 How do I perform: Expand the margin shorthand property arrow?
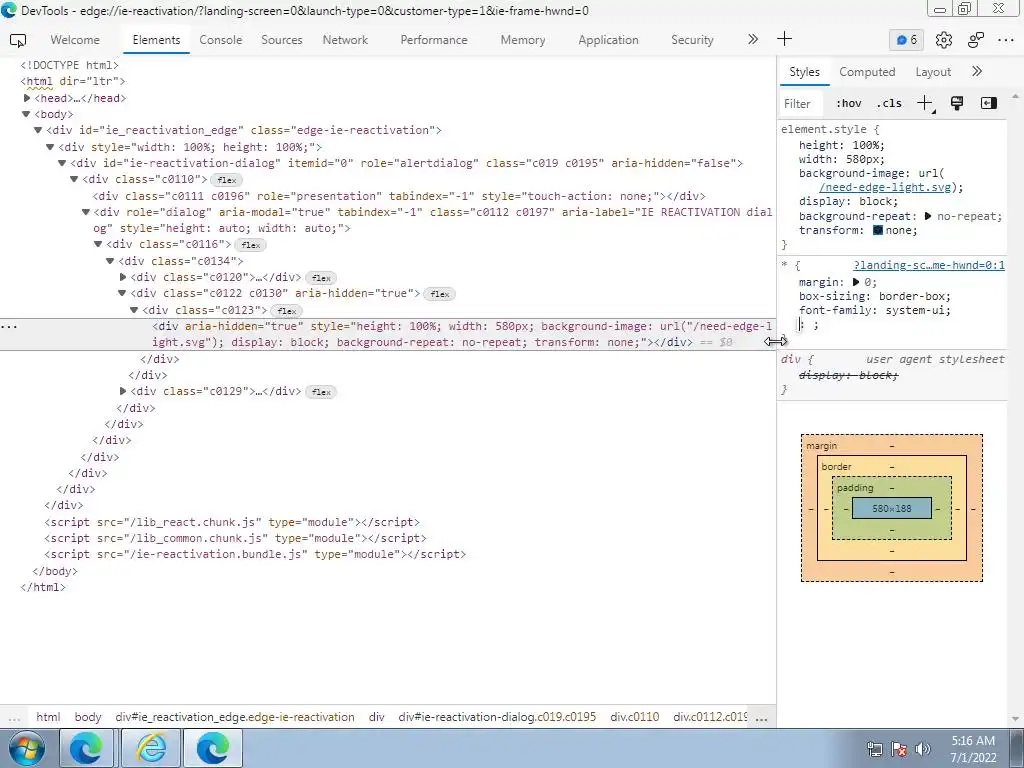[856, 282]
